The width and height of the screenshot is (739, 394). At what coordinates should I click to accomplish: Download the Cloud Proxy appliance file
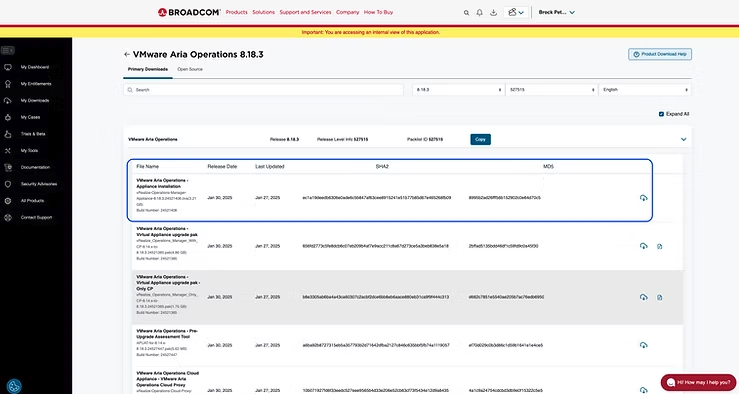(643, 390)
